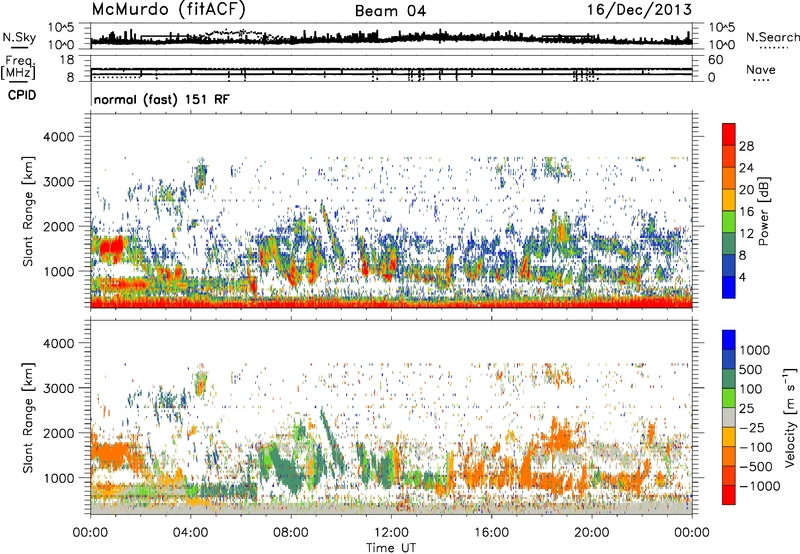Click the '20:00' time axis tick label
This screenshot has width=800, height=554.
[592, 533]
